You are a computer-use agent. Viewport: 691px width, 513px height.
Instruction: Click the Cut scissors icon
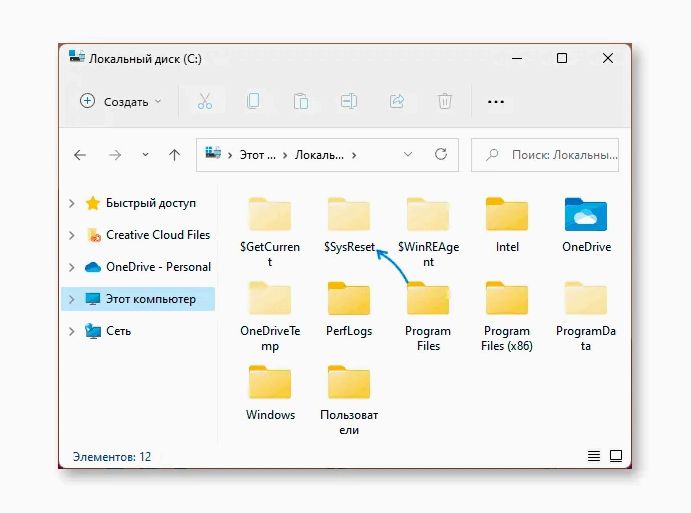pos(204,101)
